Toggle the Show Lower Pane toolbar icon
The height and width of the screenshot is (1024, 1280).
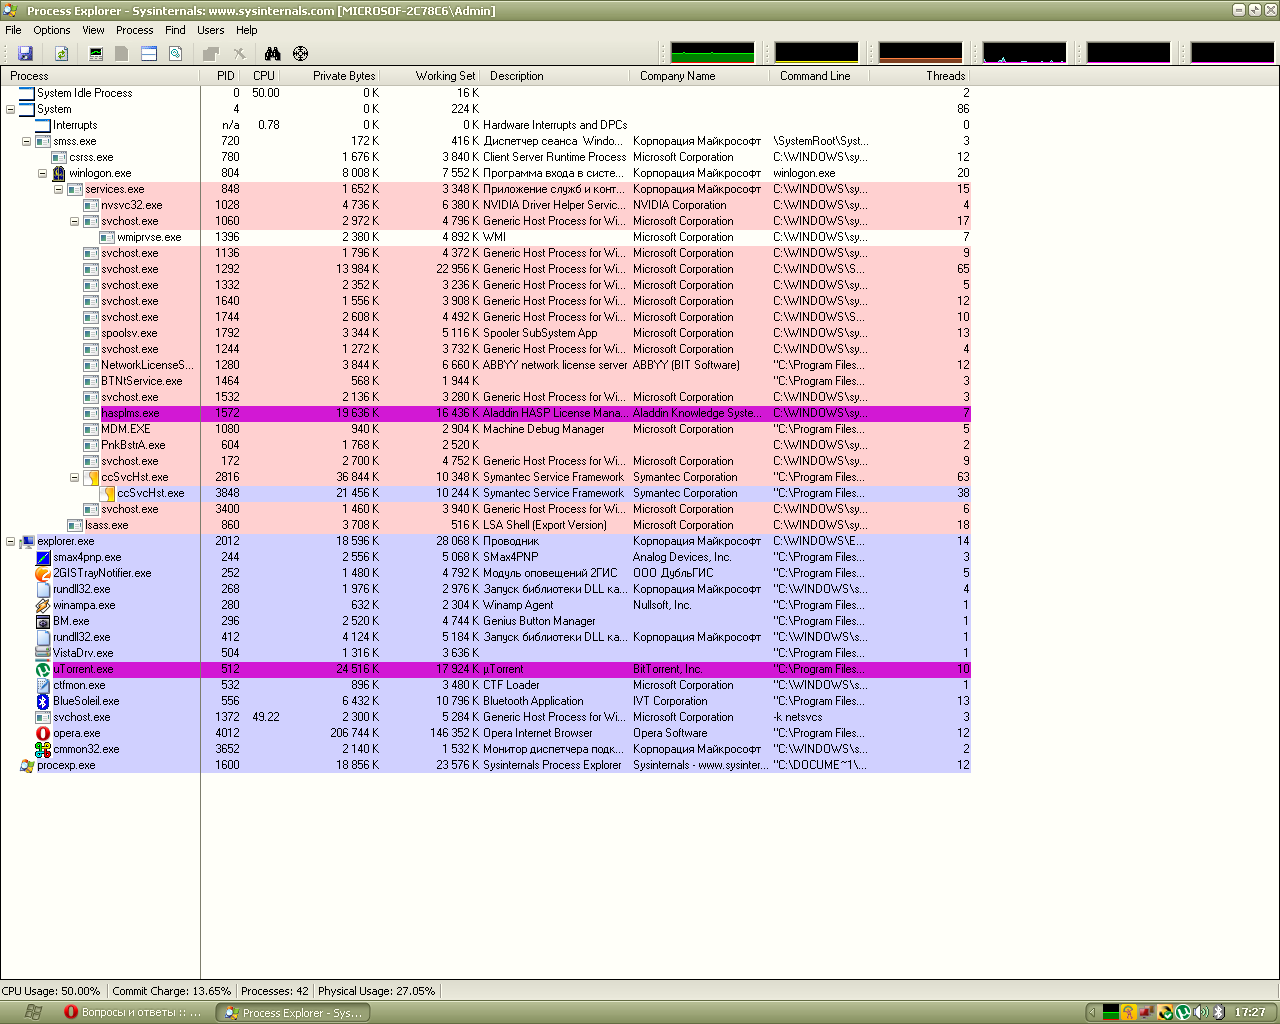149,53
